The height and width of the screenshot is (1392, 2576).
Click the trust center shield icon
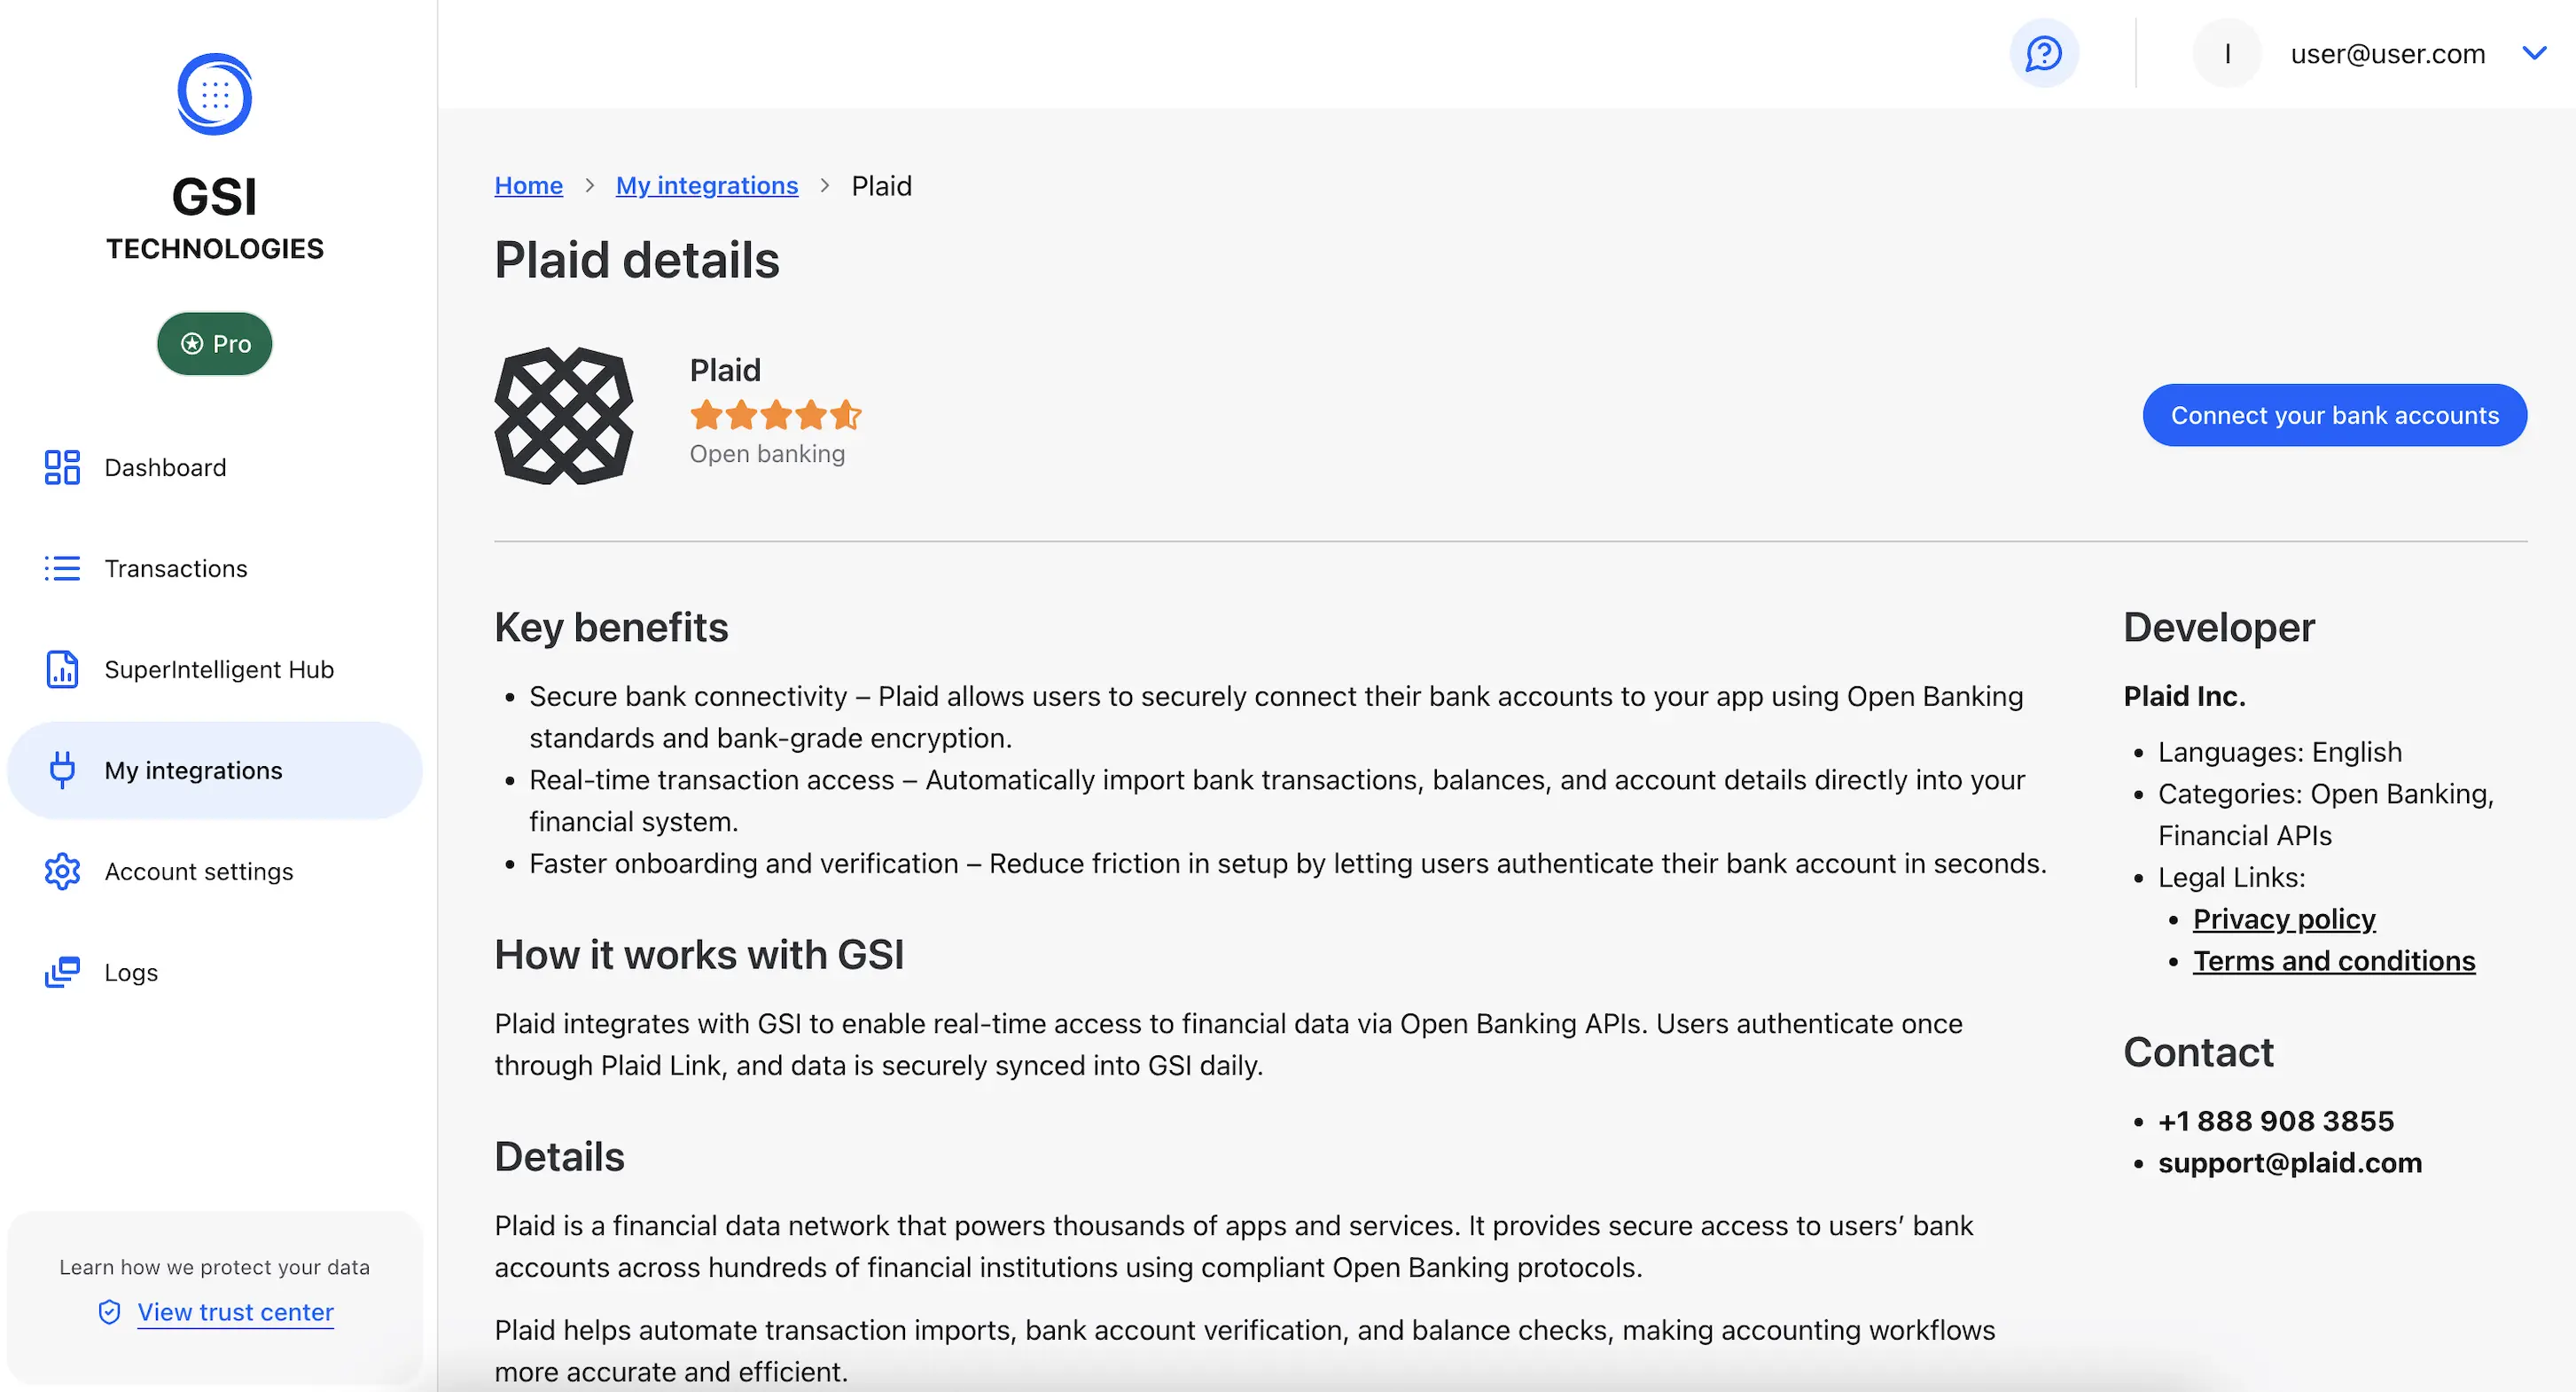110,1312
